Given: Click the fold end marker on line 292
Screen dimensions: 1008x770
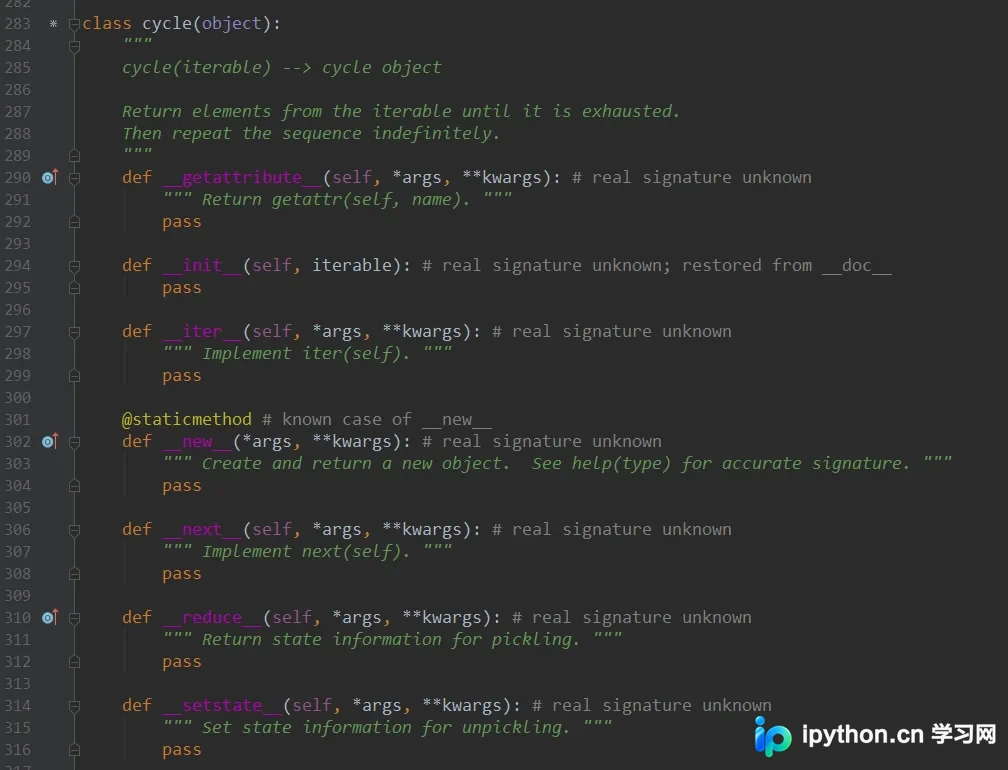Looking at the screenshot, I should [x=74, y=222].
